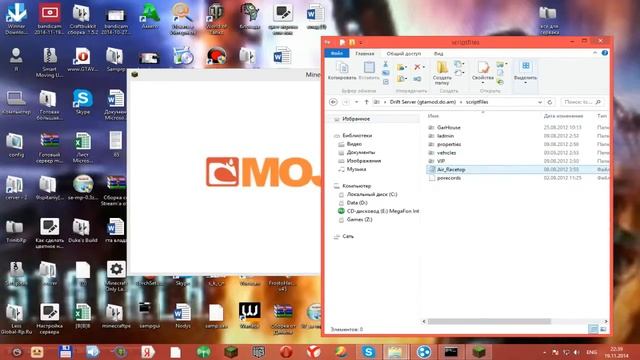
Task: Select Библиотеки in navigation pane
Action: (357, 136)
